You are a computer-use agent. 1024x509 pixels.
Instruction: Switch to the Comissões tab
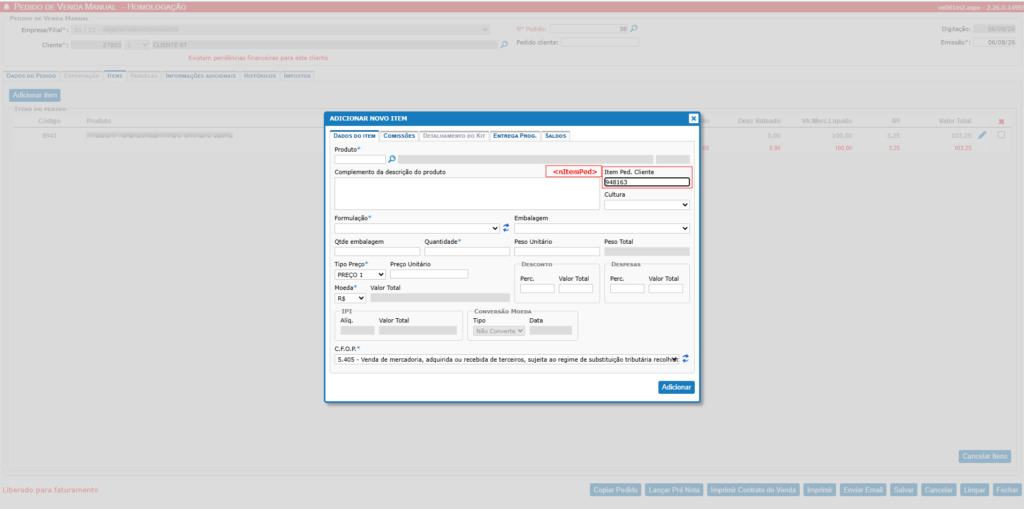(x=399, y=136)
